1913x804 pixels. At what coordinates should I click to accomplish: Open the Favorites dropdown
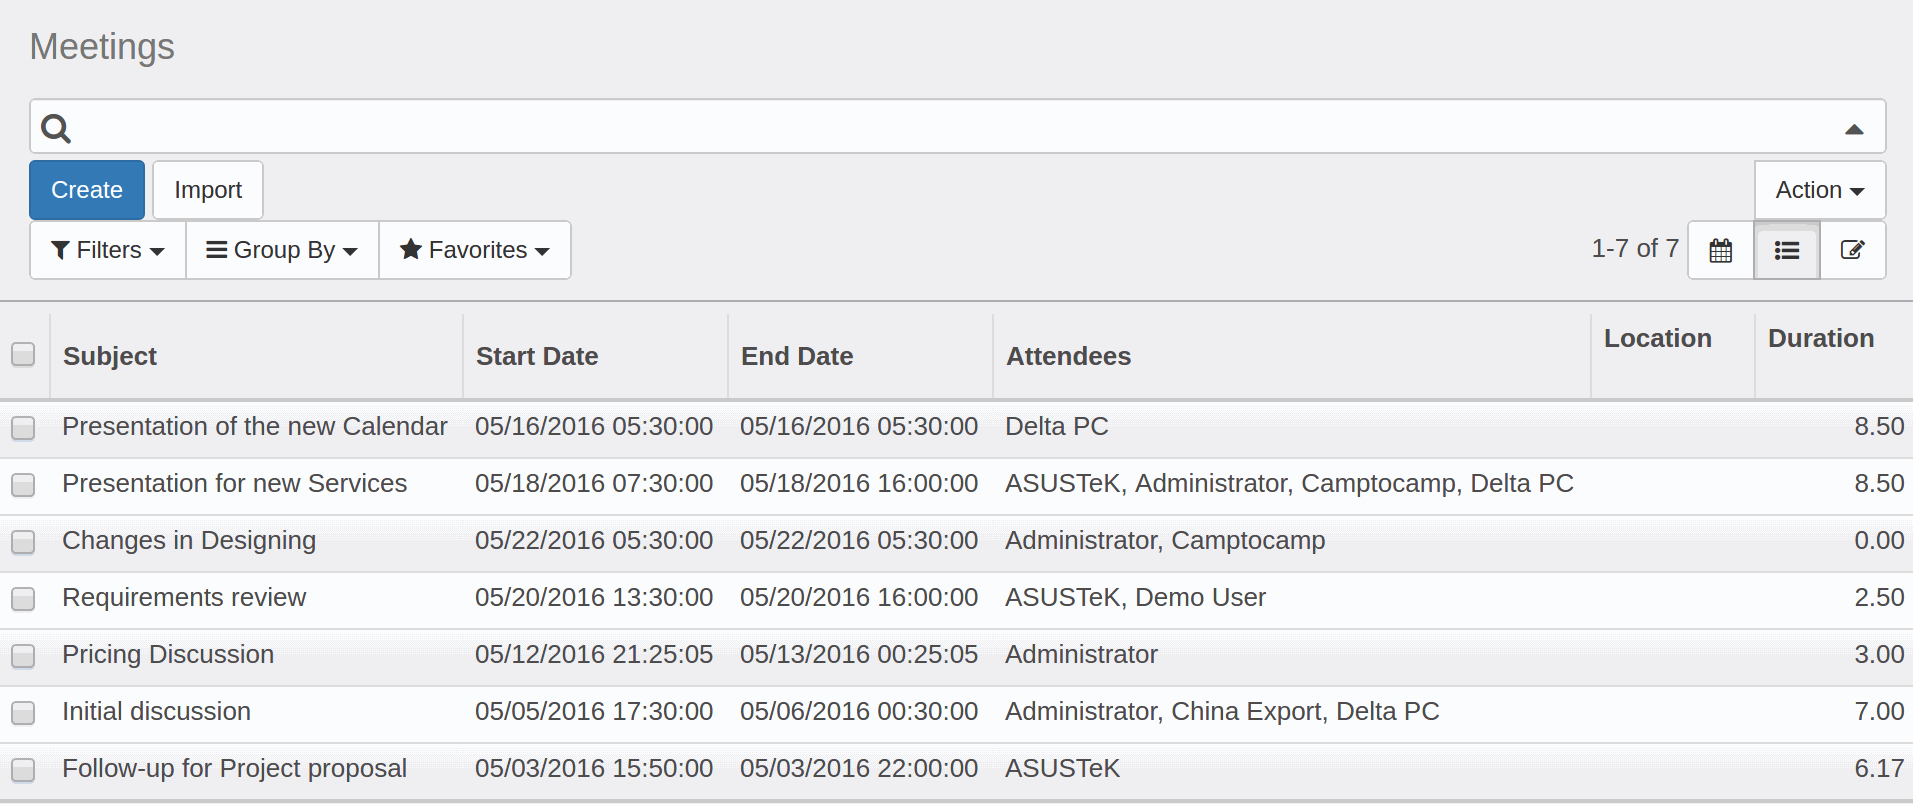coord(475,250)
